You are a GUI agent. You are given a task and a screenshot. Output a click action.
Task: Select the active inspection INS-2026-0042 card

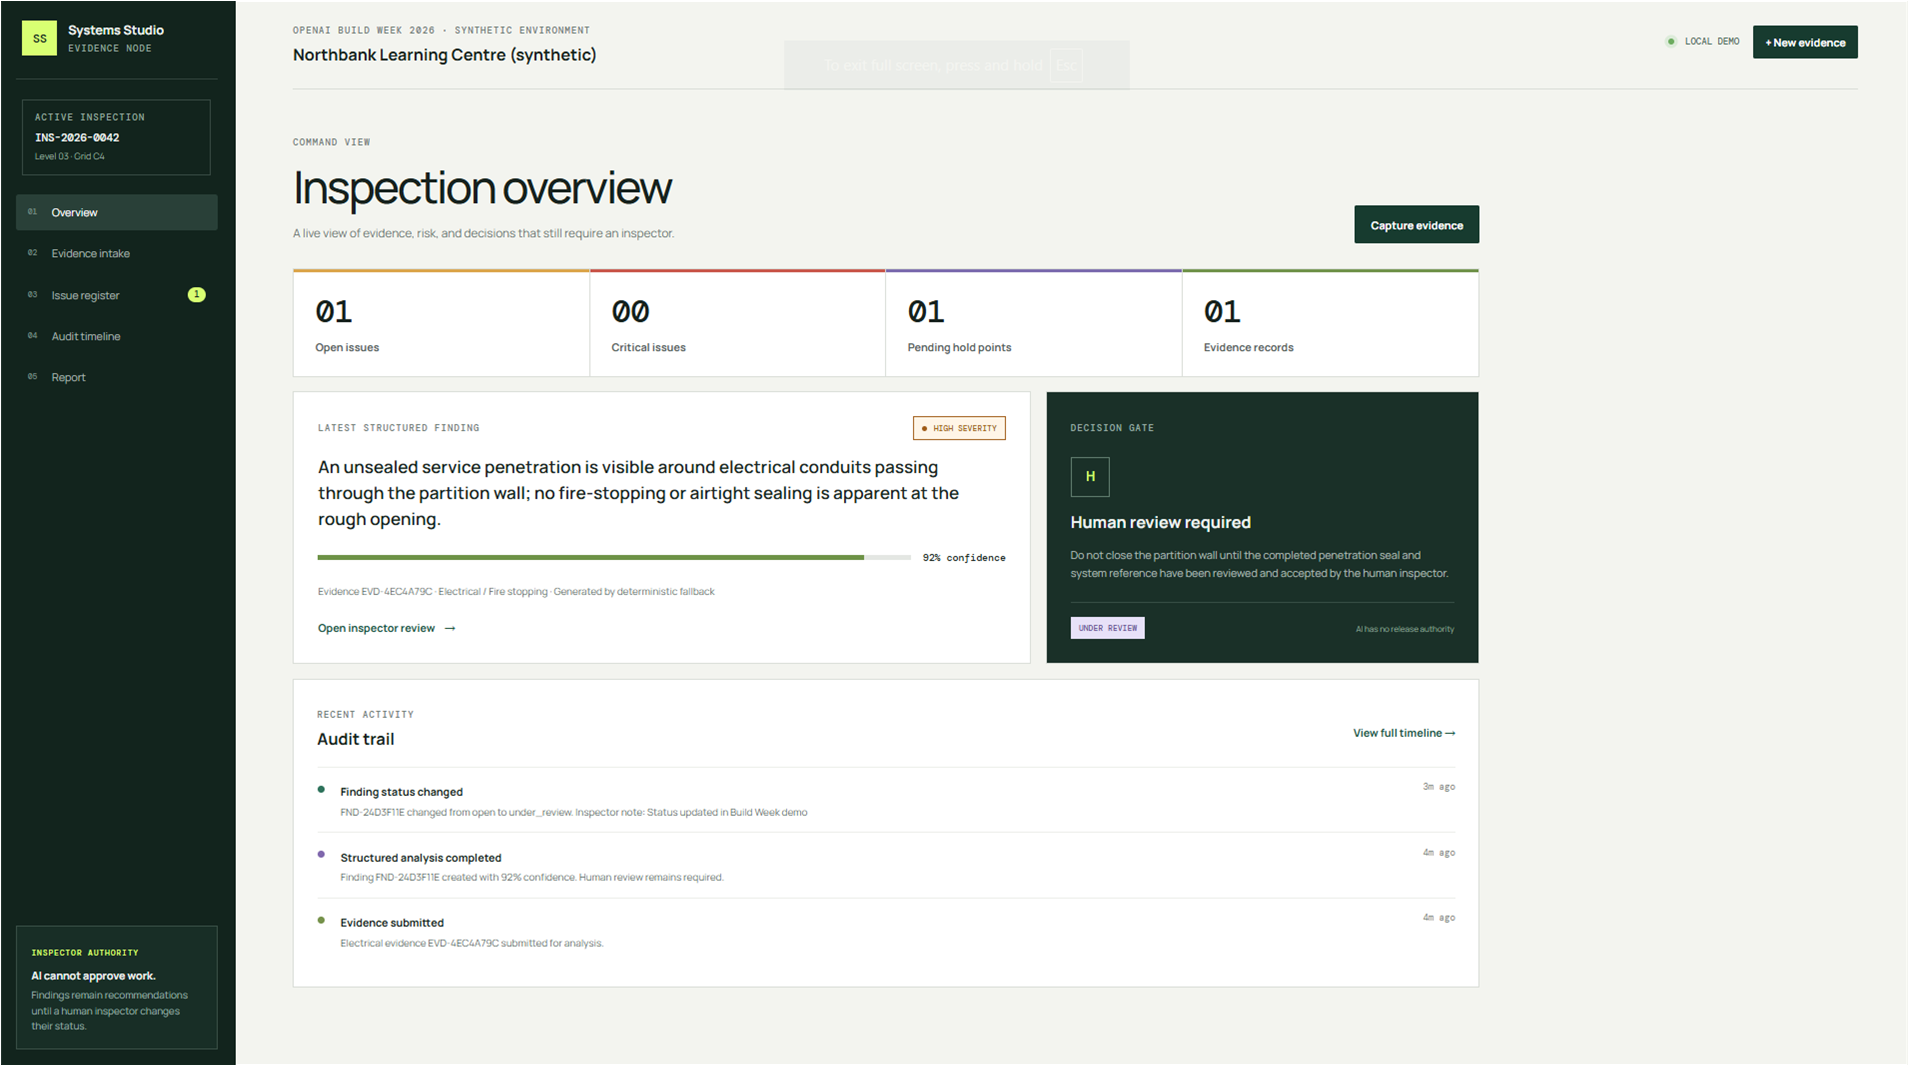coord(117,137)
